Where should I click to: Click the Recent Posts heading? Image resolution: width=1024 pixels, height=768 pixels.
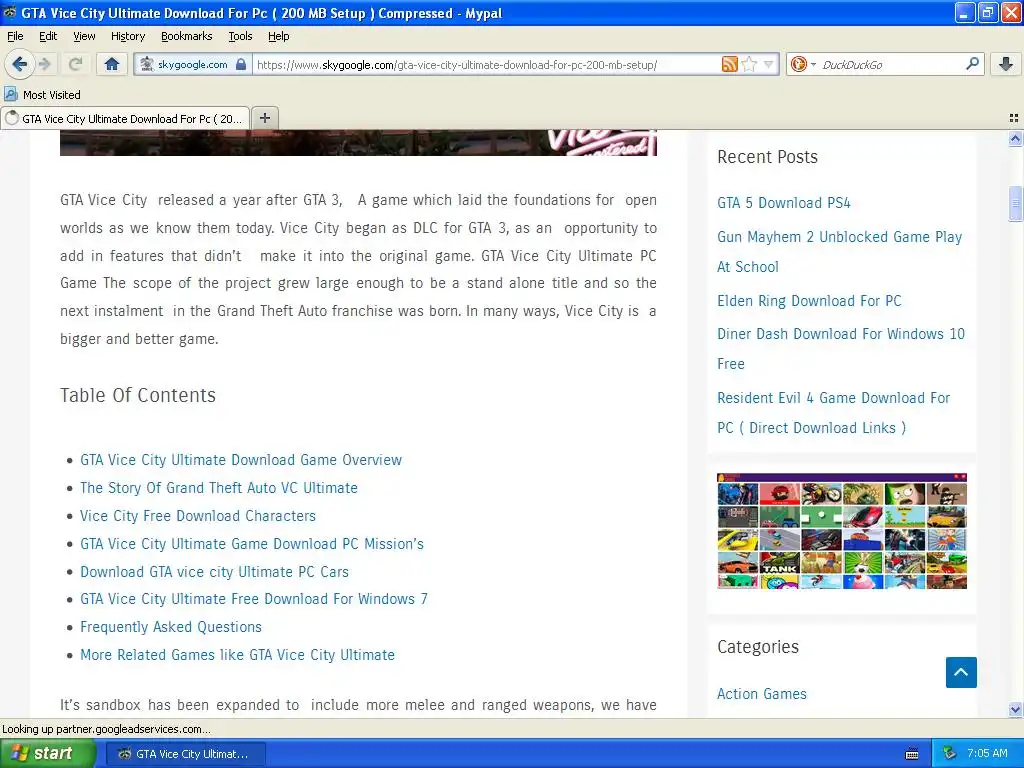pyautogui.click(x=767, y=157)
